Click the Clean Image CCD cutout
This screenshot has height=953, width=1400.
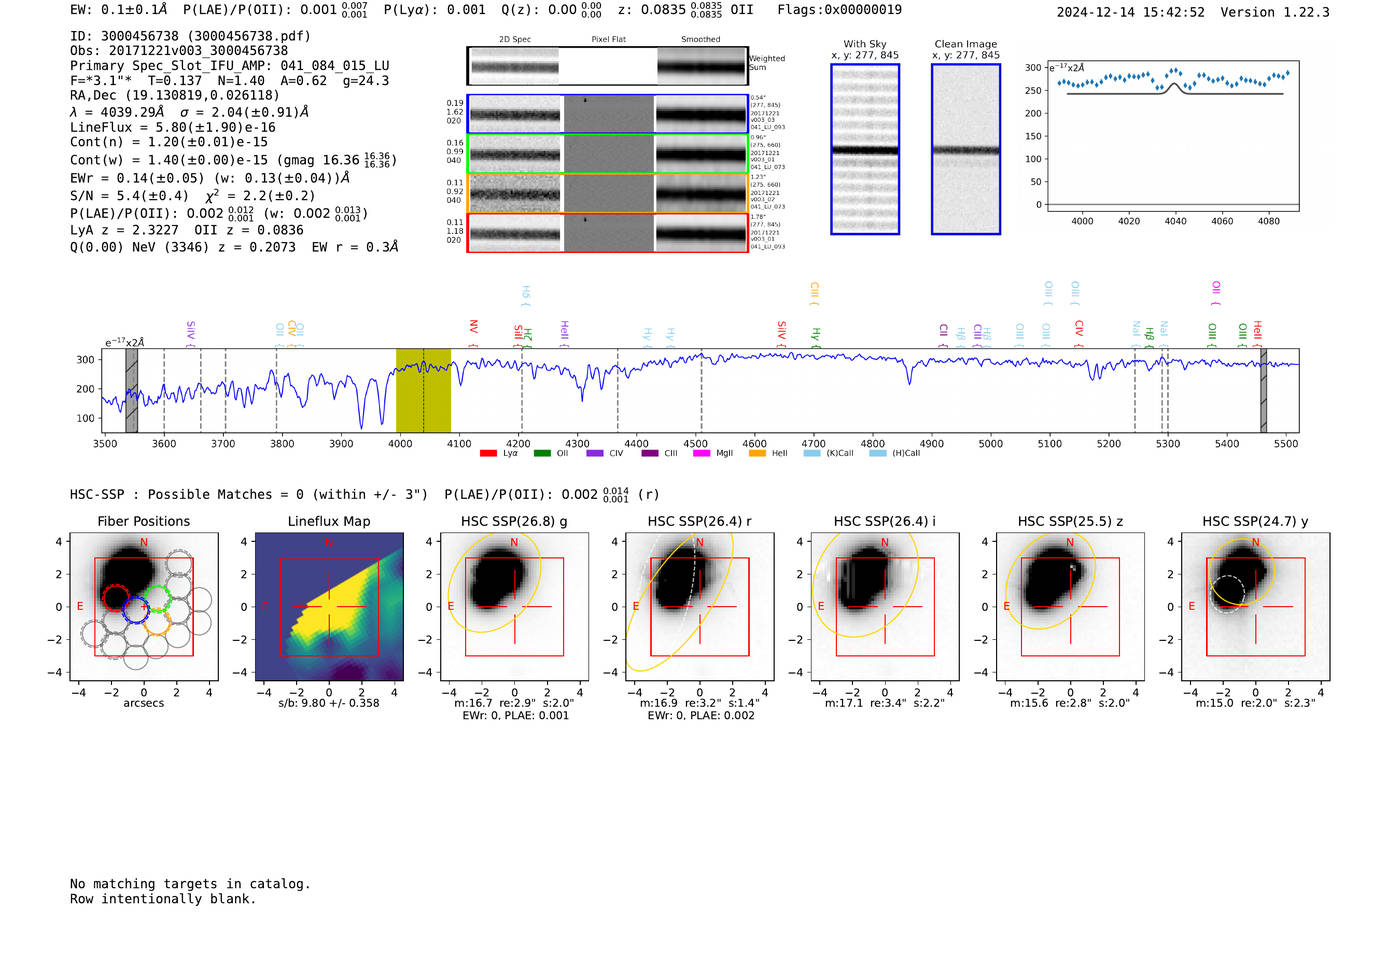coord(966,149)
